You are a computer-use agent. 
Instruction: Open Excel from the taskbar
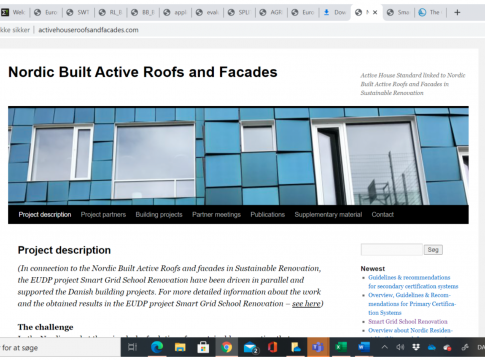tap(341, 347)
